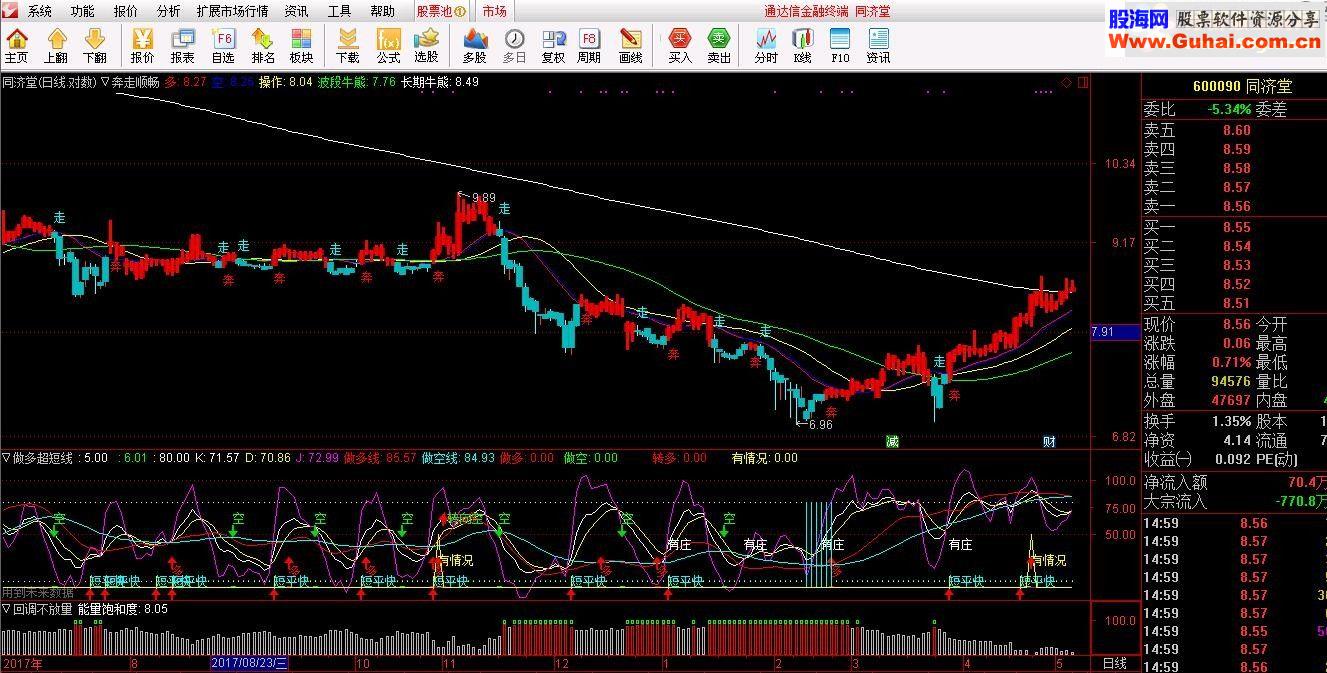Open the 主页 home toolbar icon
Viewport: 1327px width, 673px height.
(17, 46)
